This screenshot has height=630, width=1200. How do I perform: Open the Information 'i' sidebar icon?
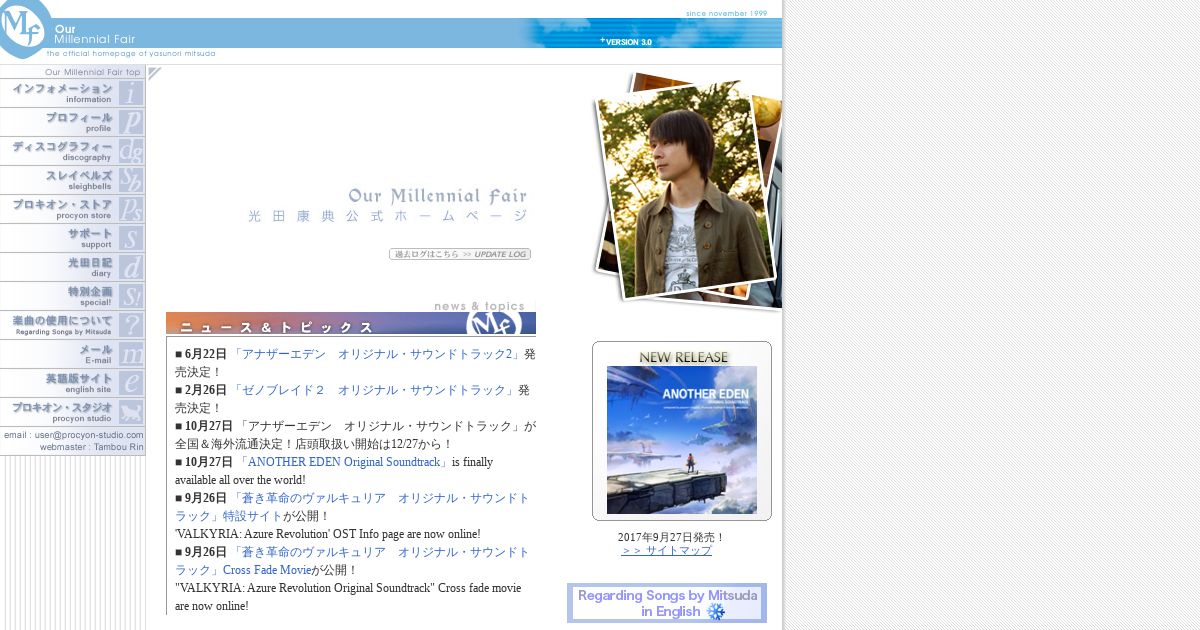pos(131,93)
